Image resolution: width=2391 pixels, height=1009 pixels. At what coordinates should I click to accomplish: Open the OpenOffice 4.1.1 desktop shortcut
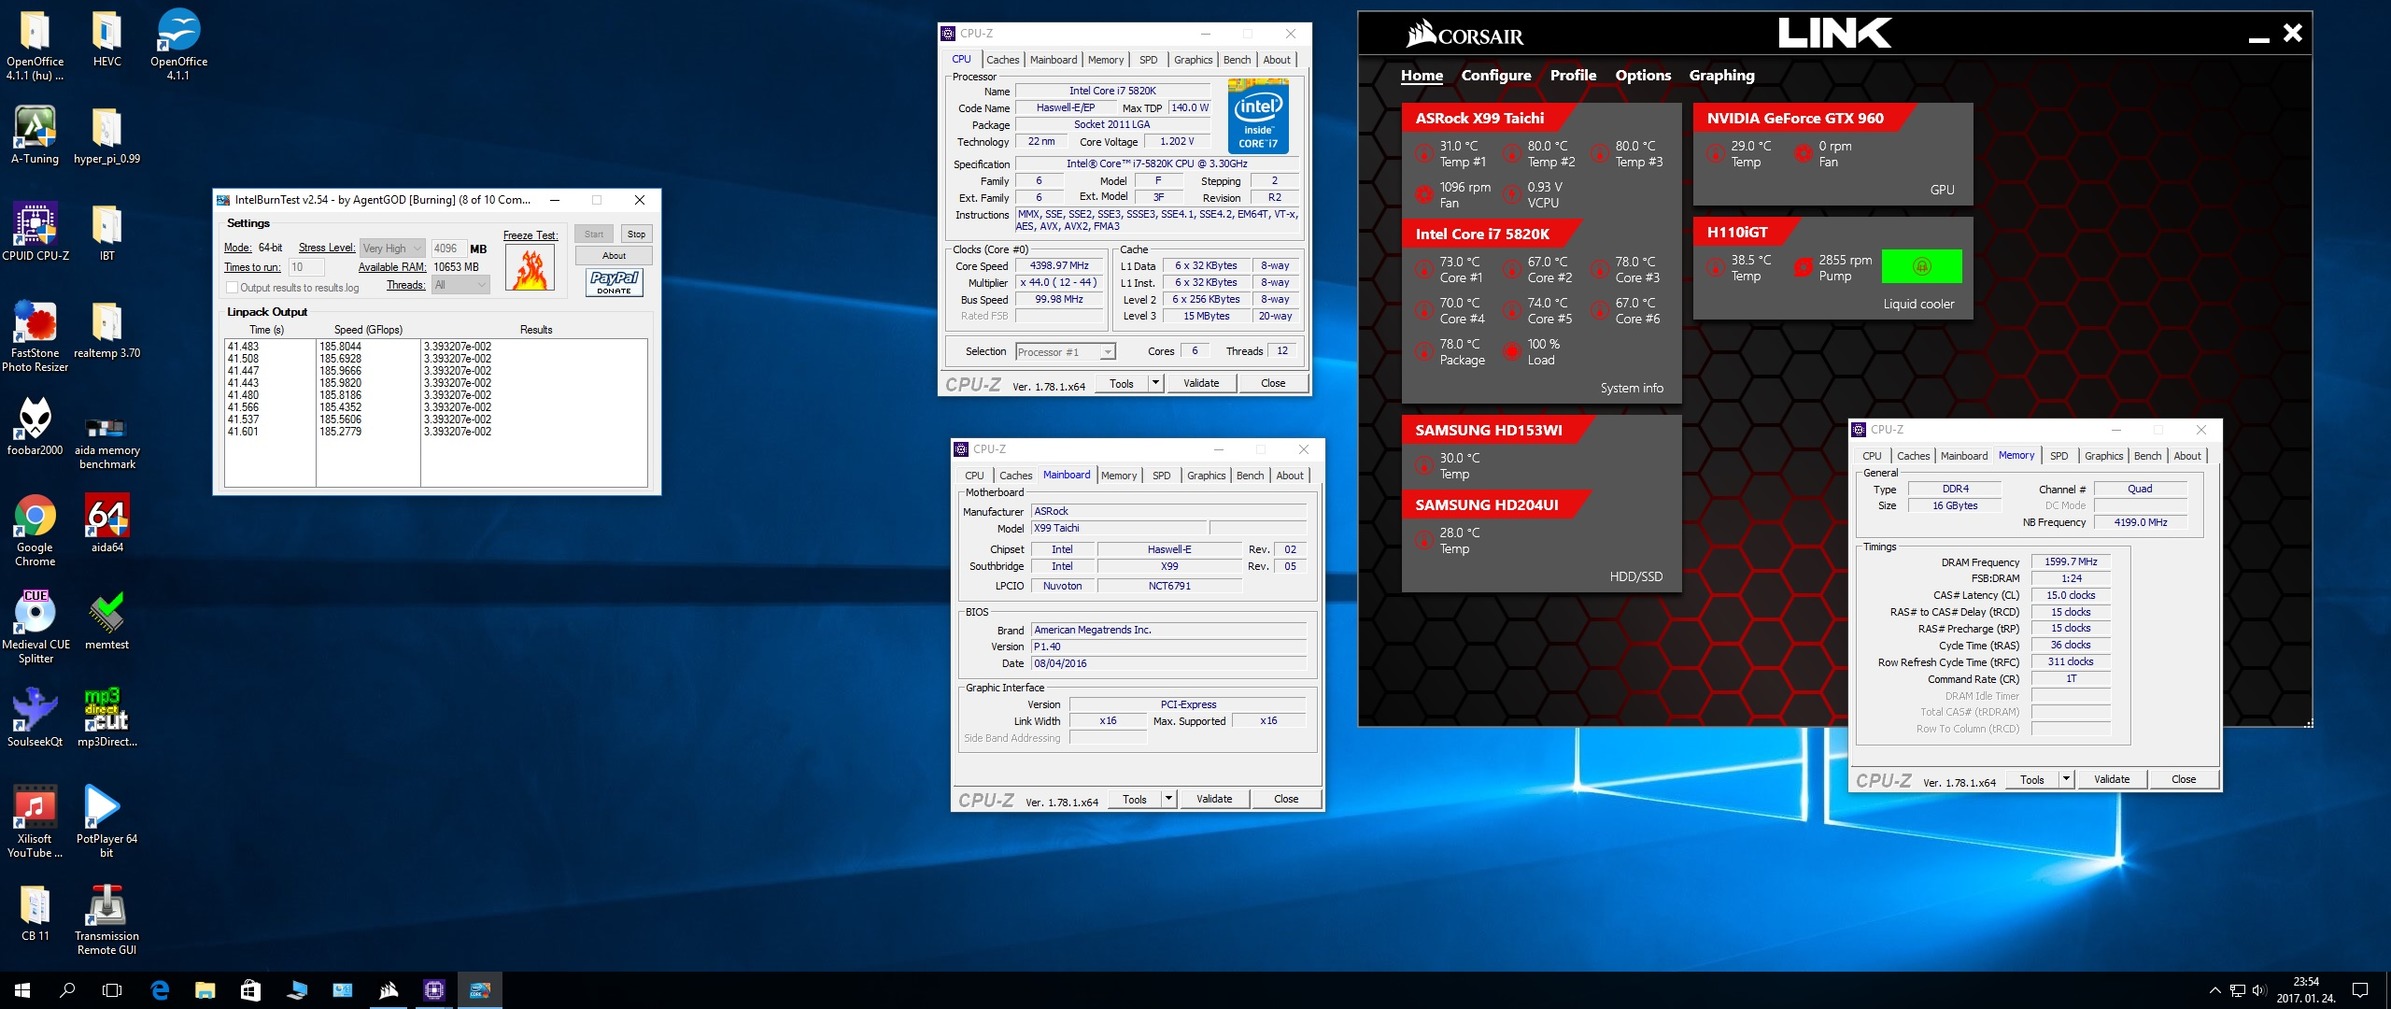pyautogui.click(x=178, y=45)
